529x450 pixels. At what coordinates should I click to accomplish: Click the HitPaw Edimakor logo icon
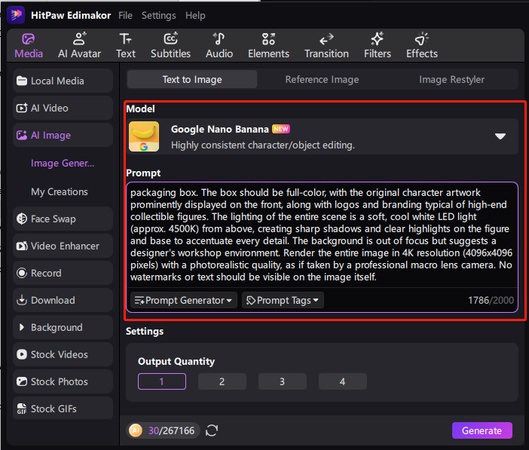pyautogui.click(x=16, y=15)
